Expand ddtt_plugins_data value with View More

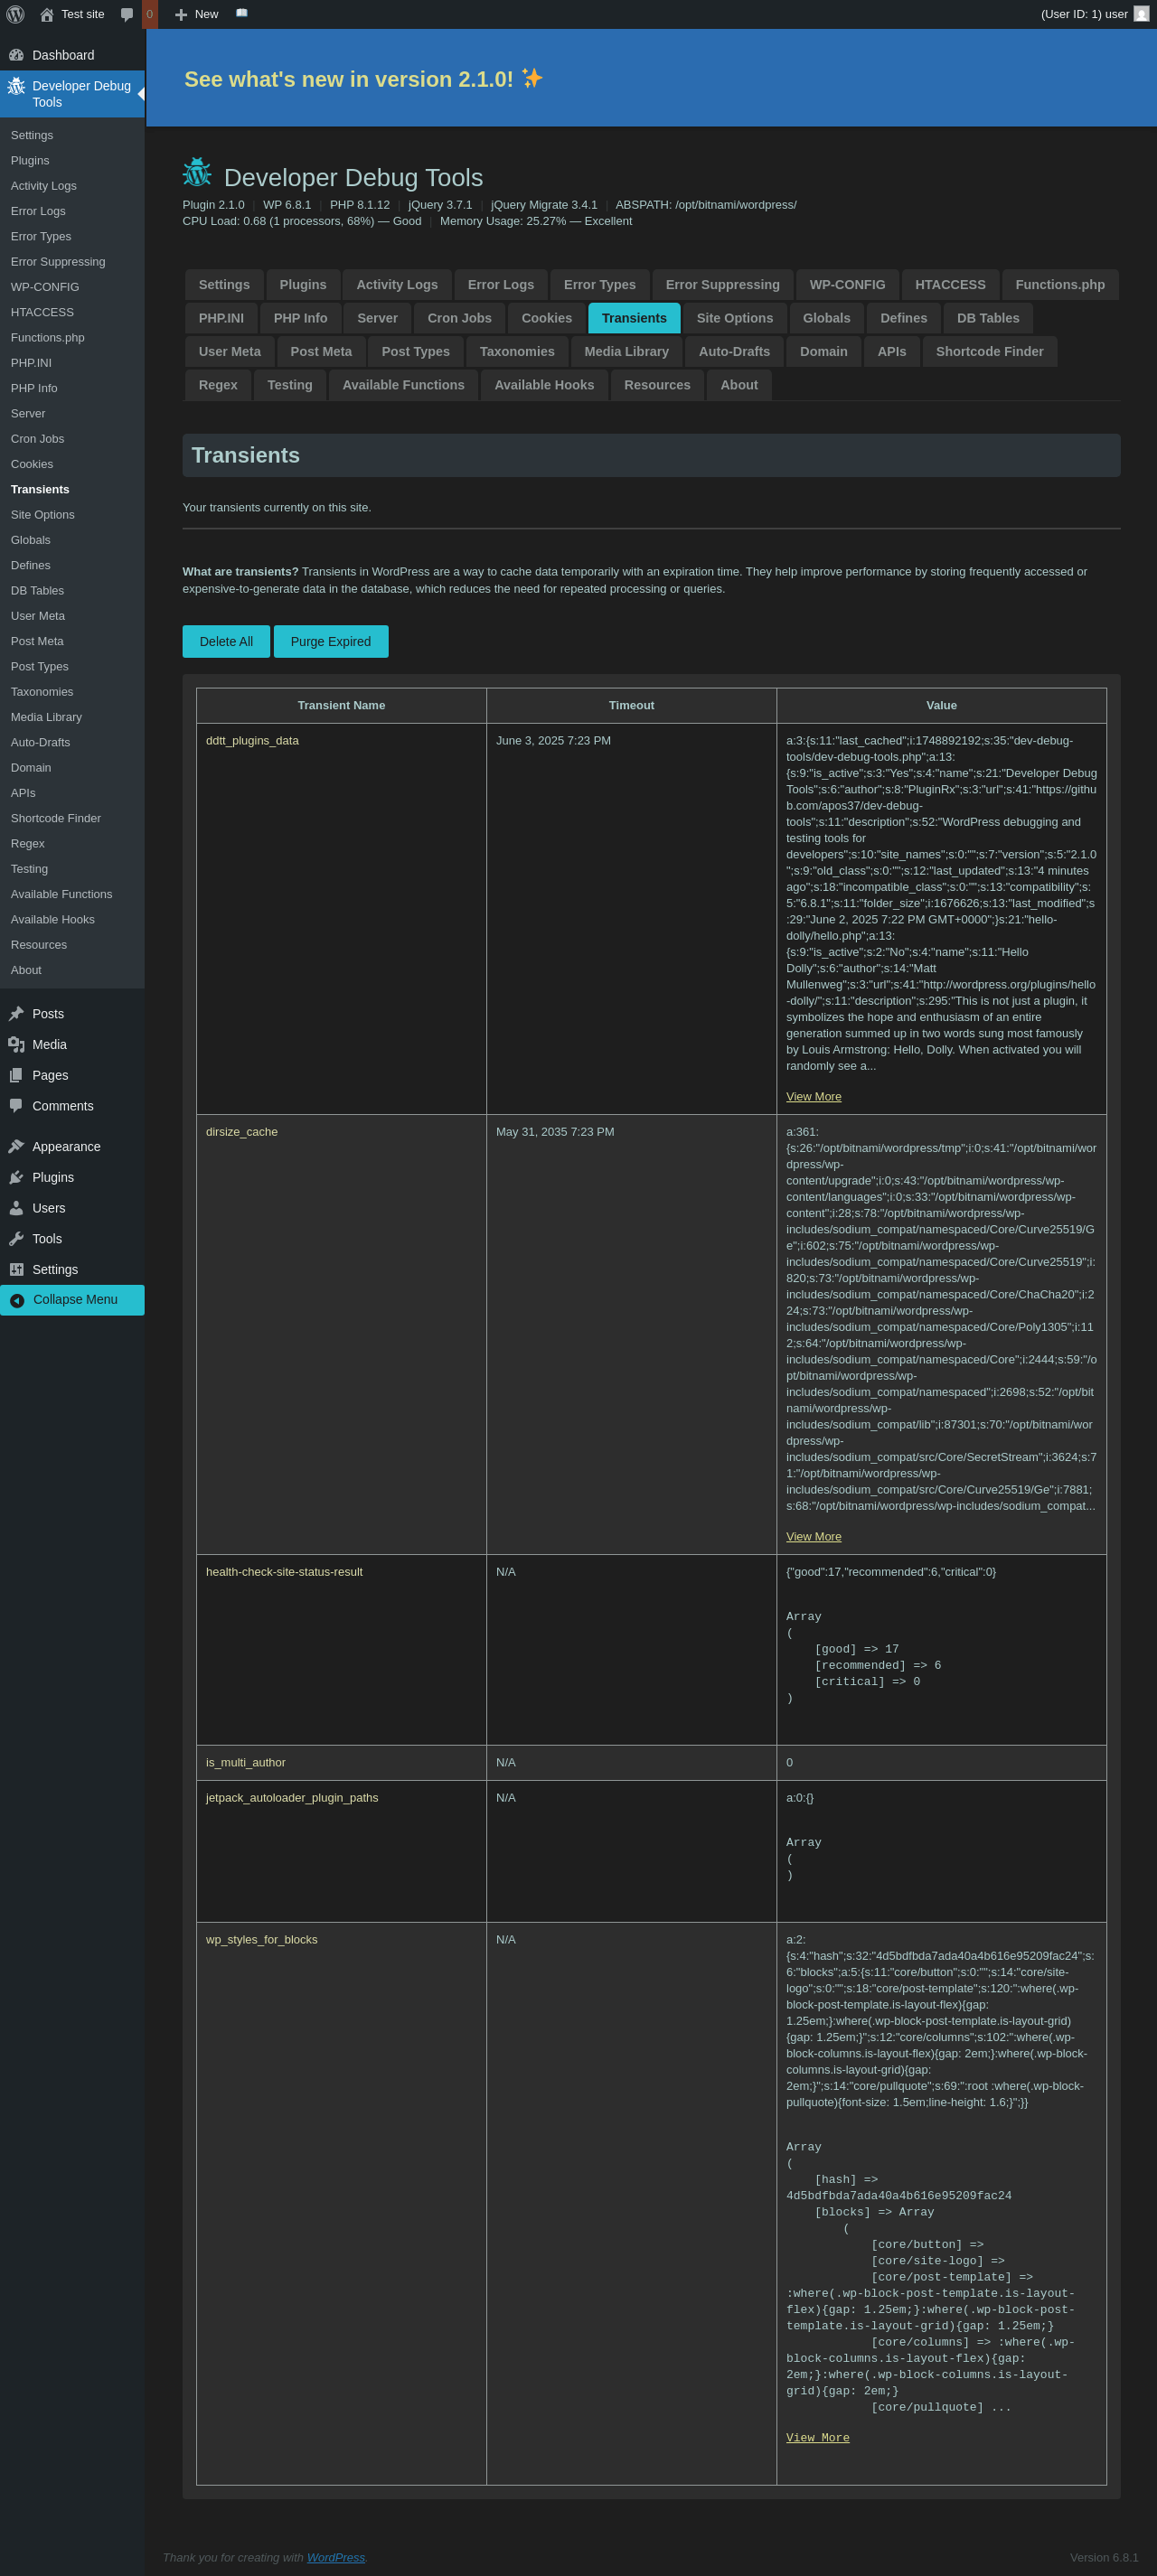[x=813, y=1097]
